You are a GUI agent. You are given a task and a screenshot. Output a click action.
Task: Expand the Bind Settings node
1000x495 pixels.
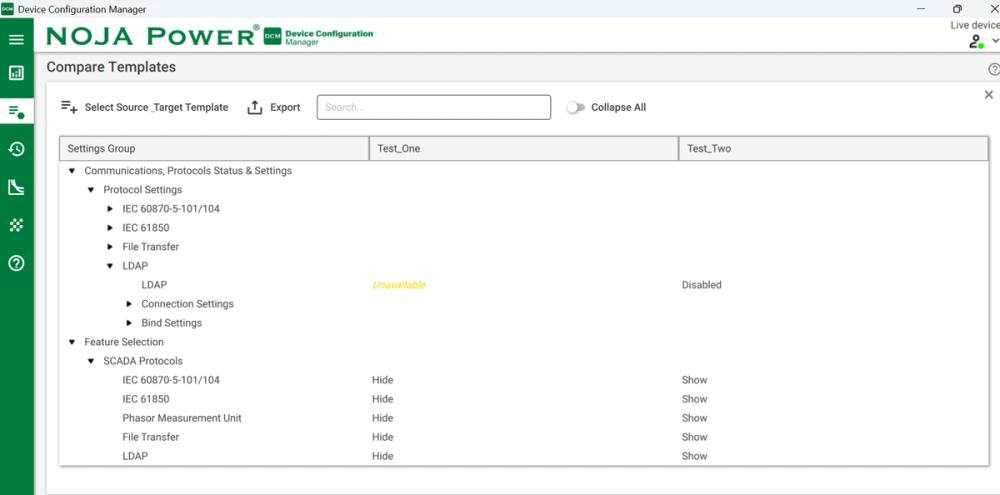129,323
